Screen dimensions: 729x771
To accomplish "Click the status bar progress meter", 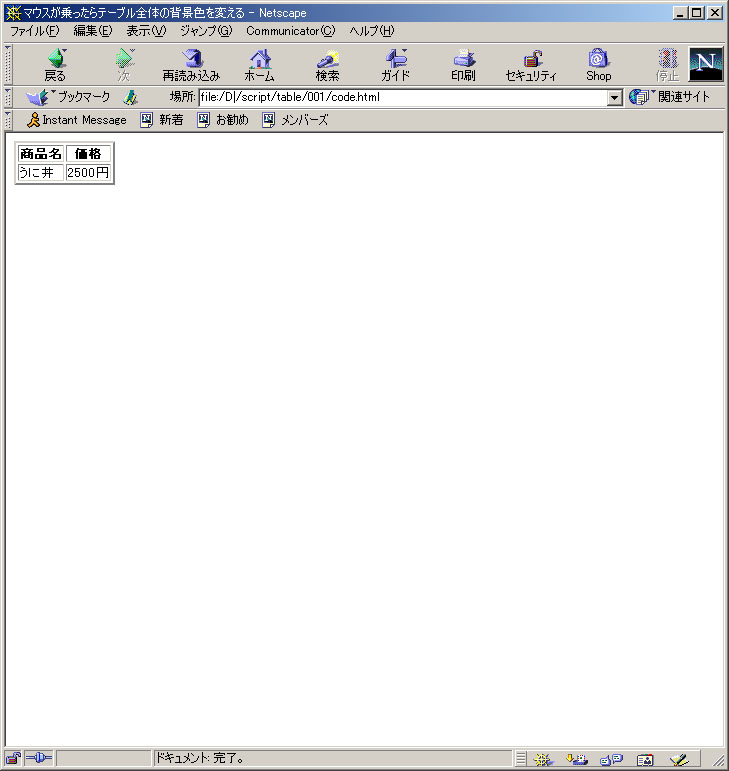I will pos(104,758).
